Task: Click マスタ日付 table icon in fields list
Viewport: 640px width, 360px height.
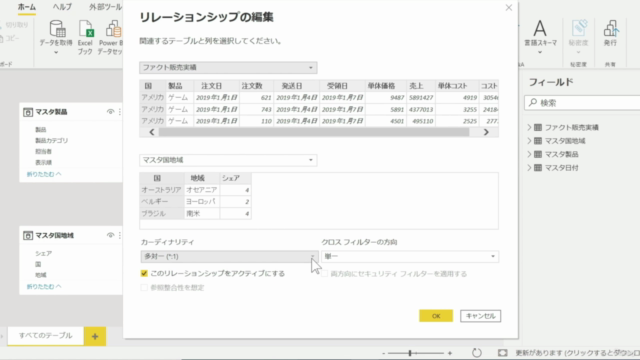Action: (x=538, y=168)
